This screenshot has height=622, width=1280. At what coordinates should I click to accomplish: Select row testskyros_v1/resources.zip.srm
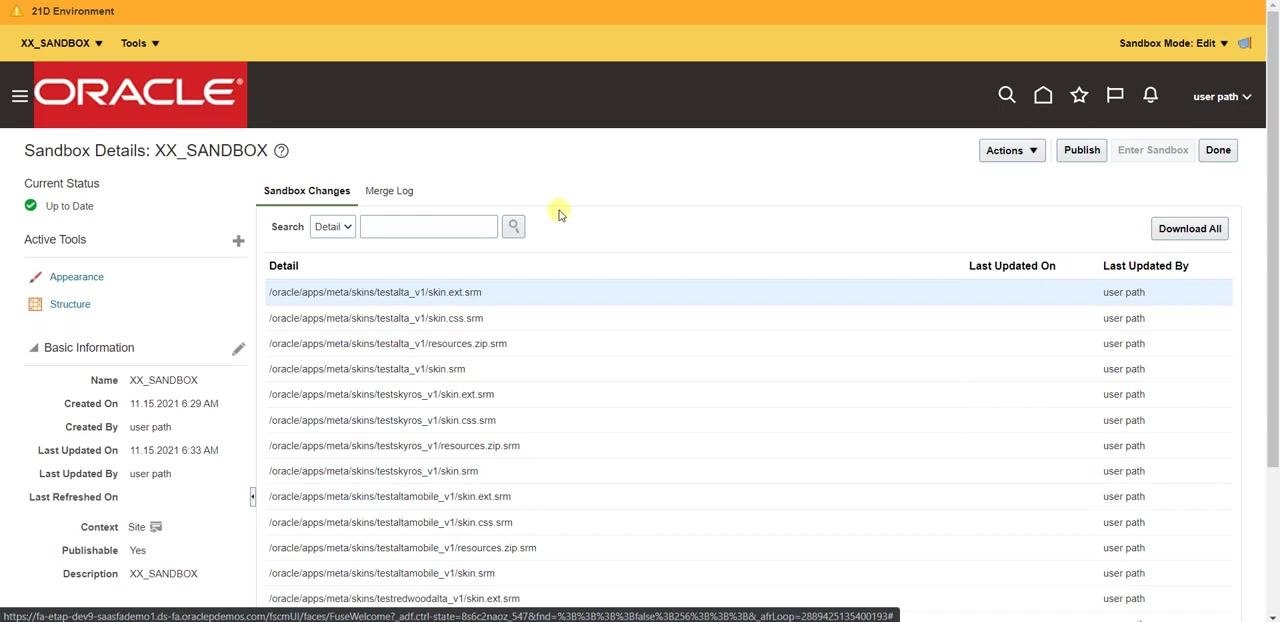[749, 446]
